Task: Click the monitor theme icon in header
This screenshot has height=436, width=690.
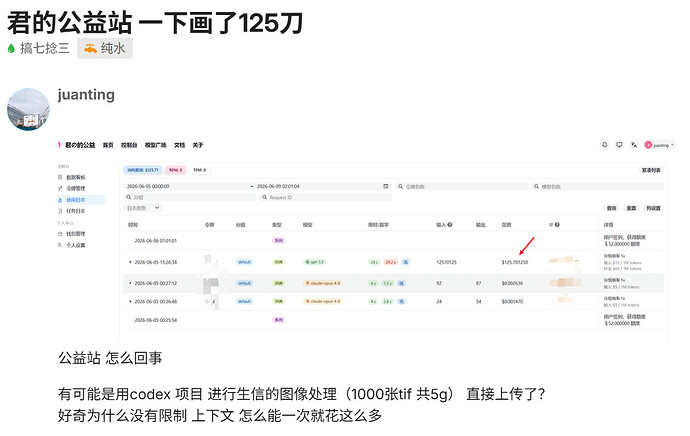Action: coord(619,145)
